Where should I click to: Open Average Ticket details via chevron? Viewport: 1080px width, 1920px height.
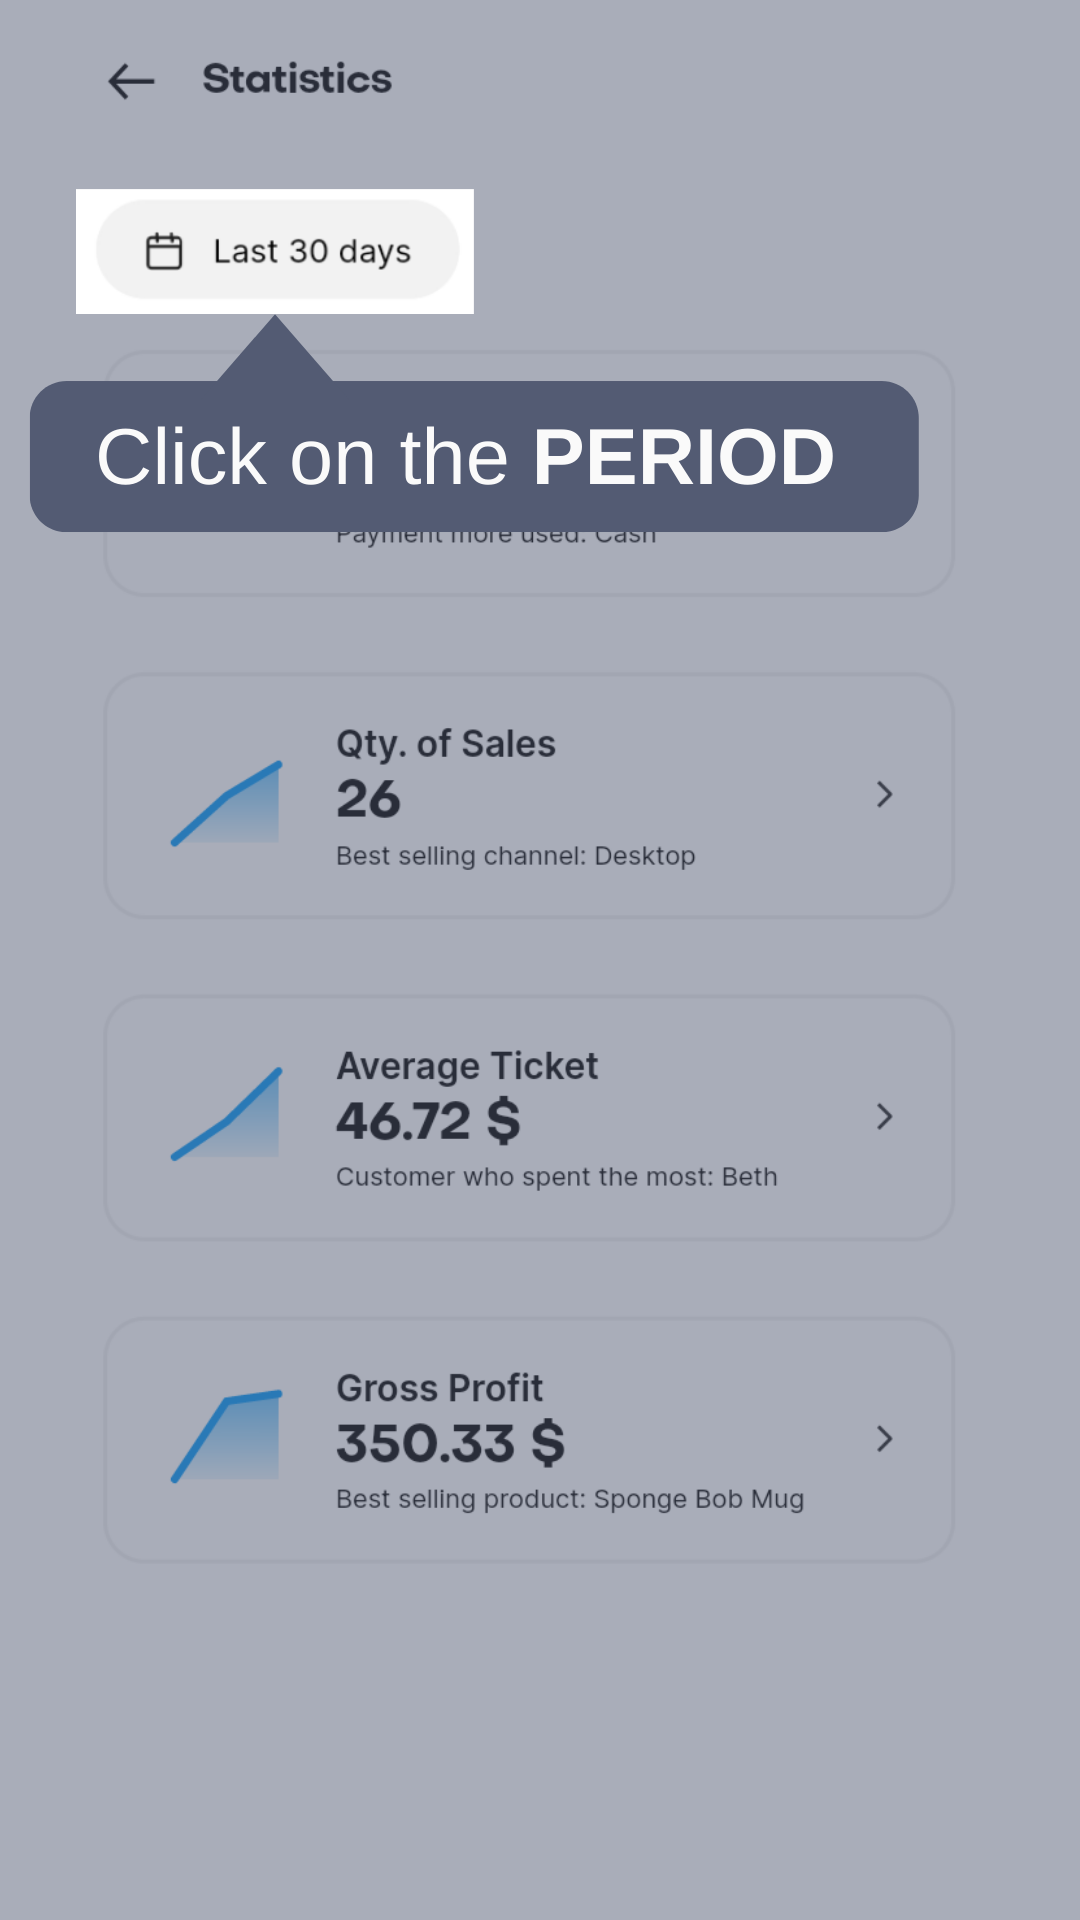(884, 1117)
